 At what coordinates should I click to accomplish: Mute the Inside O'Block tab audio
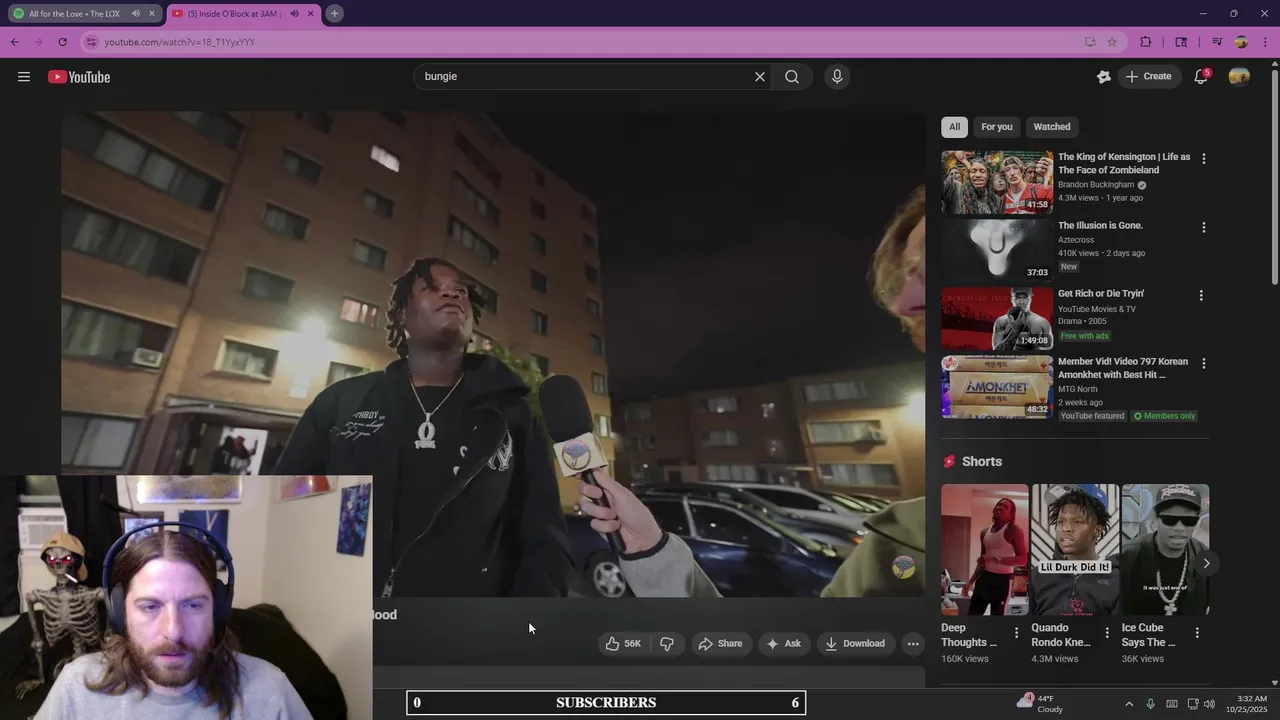pyautogui.click(x=294, y=14)
